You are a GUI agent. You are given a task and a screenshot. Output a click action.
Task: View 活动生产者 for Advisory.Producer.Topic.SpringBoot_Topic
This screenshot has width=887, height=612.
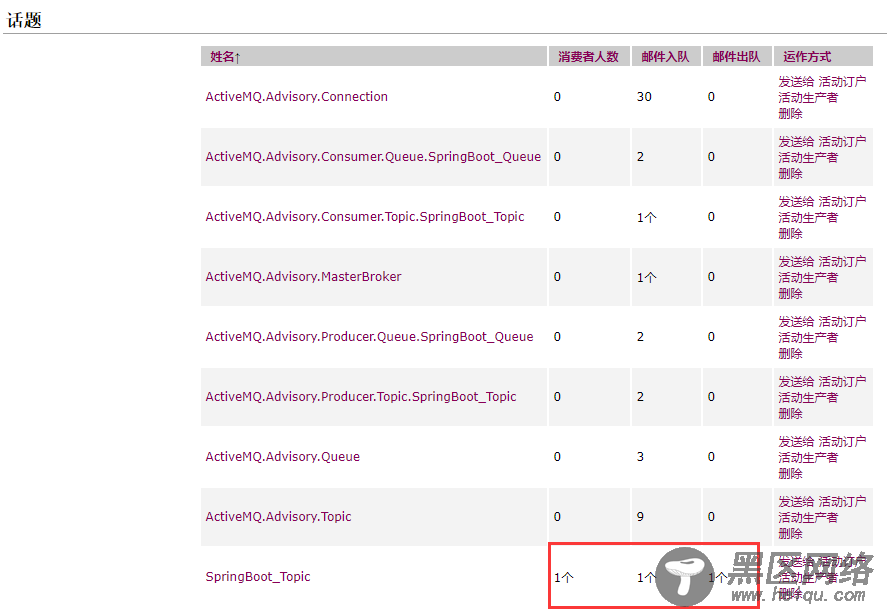click(x=808, y=397)
